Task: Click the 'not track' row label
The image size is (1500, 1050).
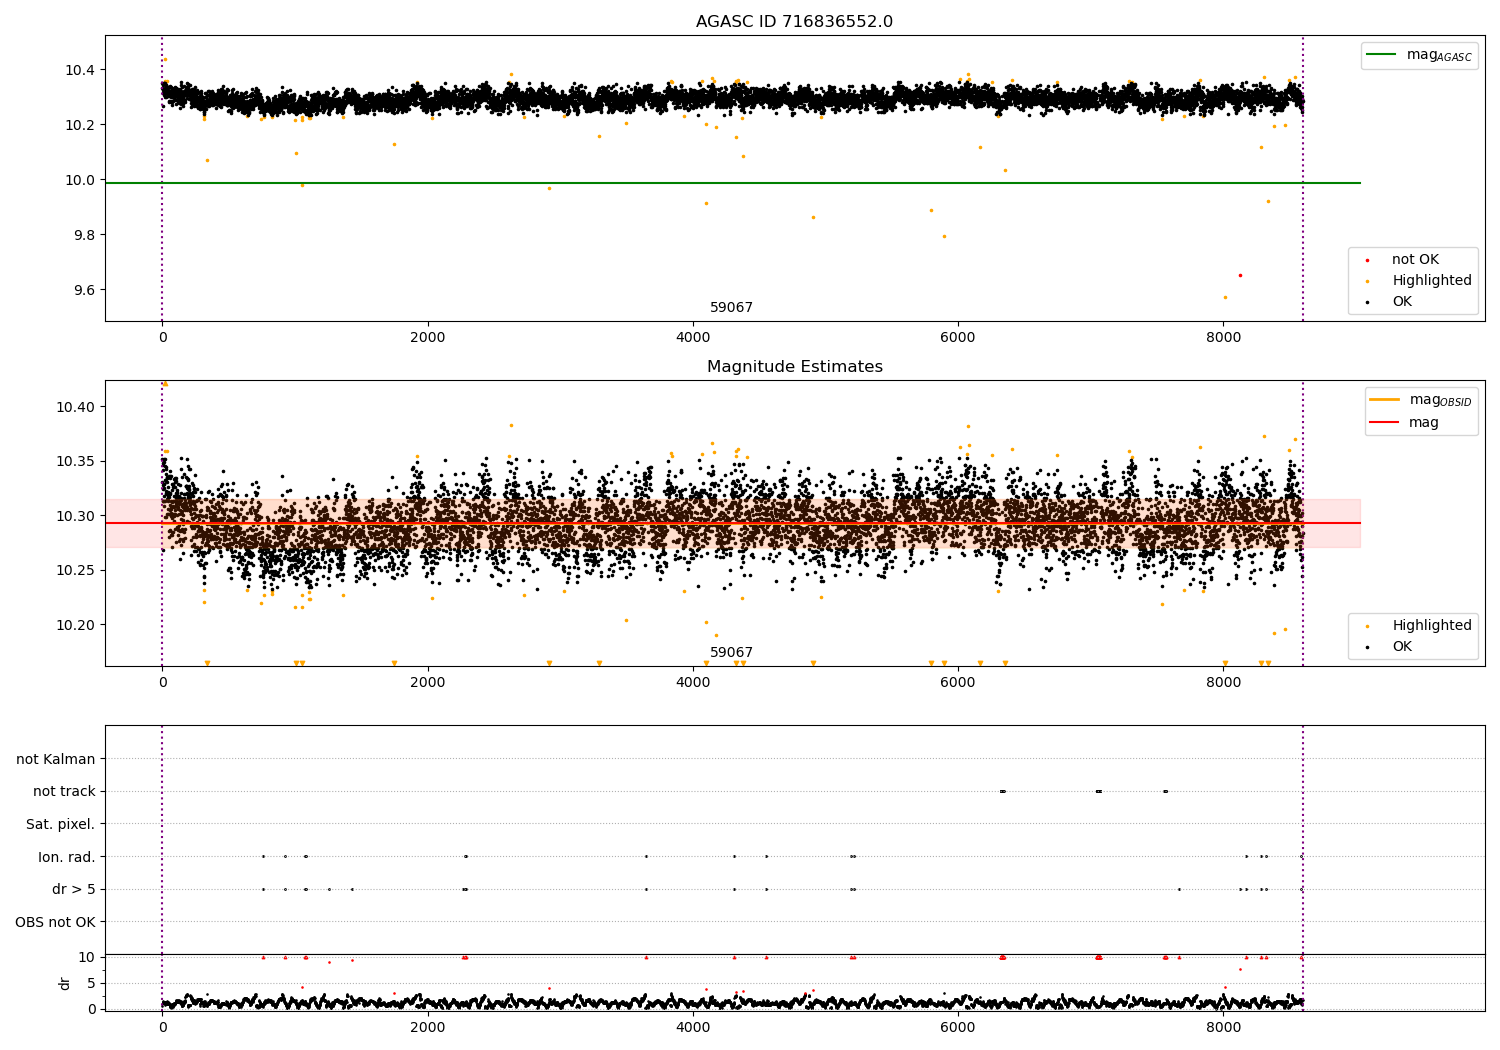Action: (64, 792)
